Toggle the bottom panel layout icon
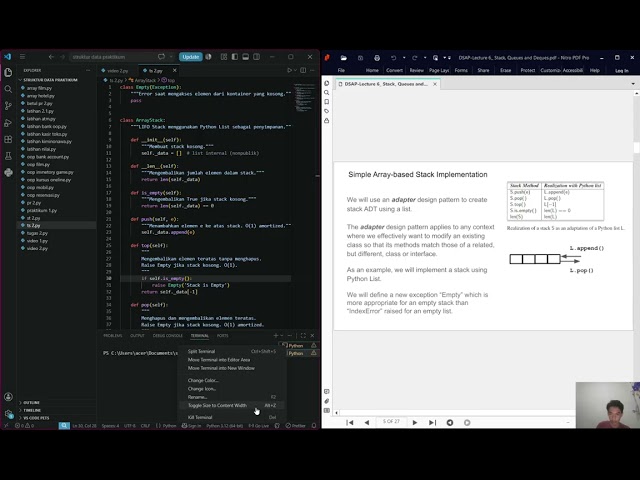Image resolution: width=640 pixels, height=480 pixels. click(x=246, y=57)
